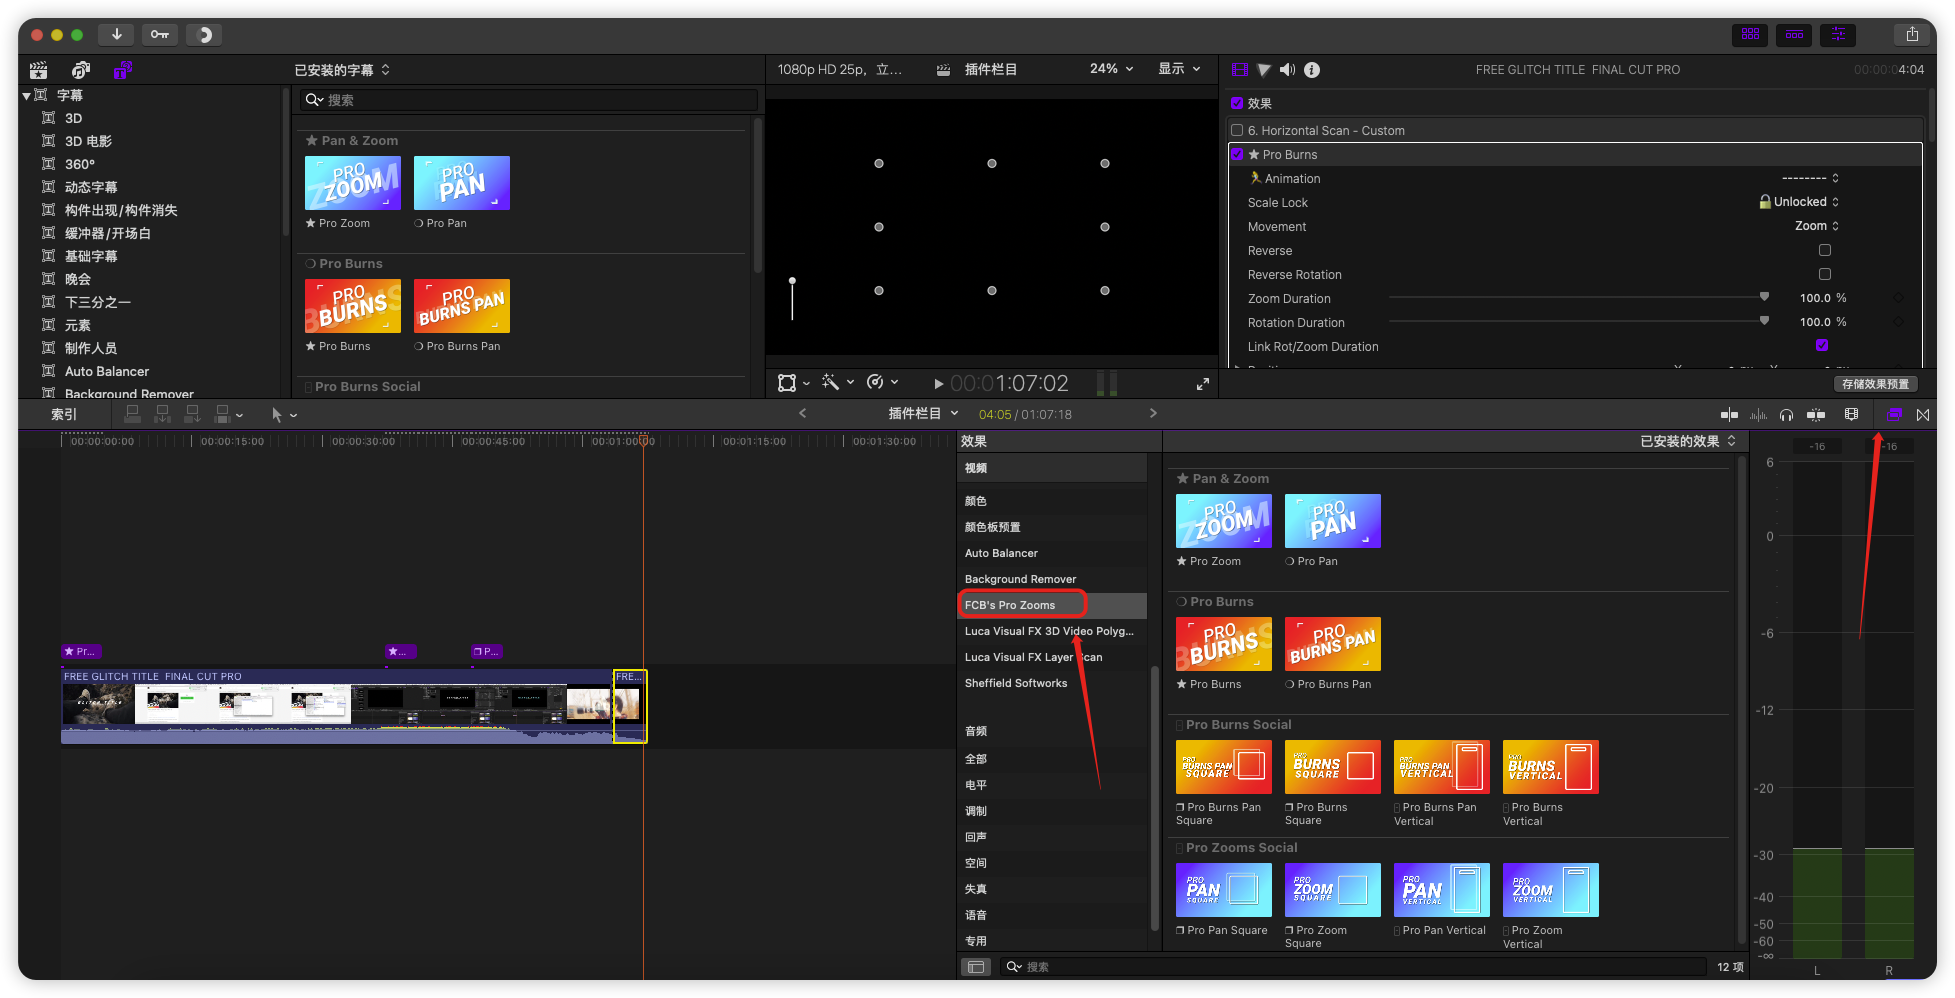Viewport: 1955px width, 998px height.
Task: Open the keyword editor key icon
Action: (160, 35)
